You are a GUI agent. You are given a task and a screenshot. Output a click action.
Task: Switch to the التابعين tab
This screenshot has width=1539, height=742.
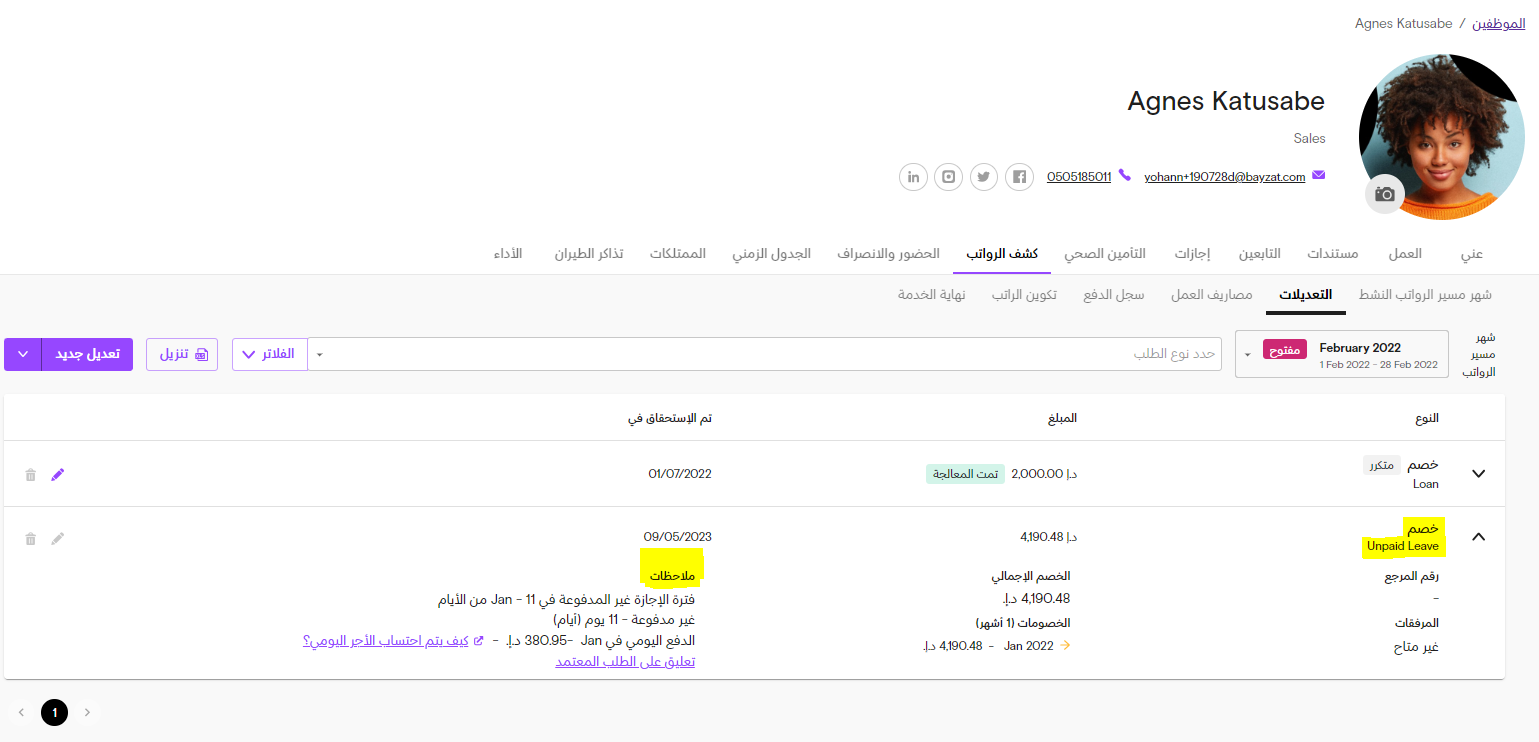click(x=1260, y=254)
